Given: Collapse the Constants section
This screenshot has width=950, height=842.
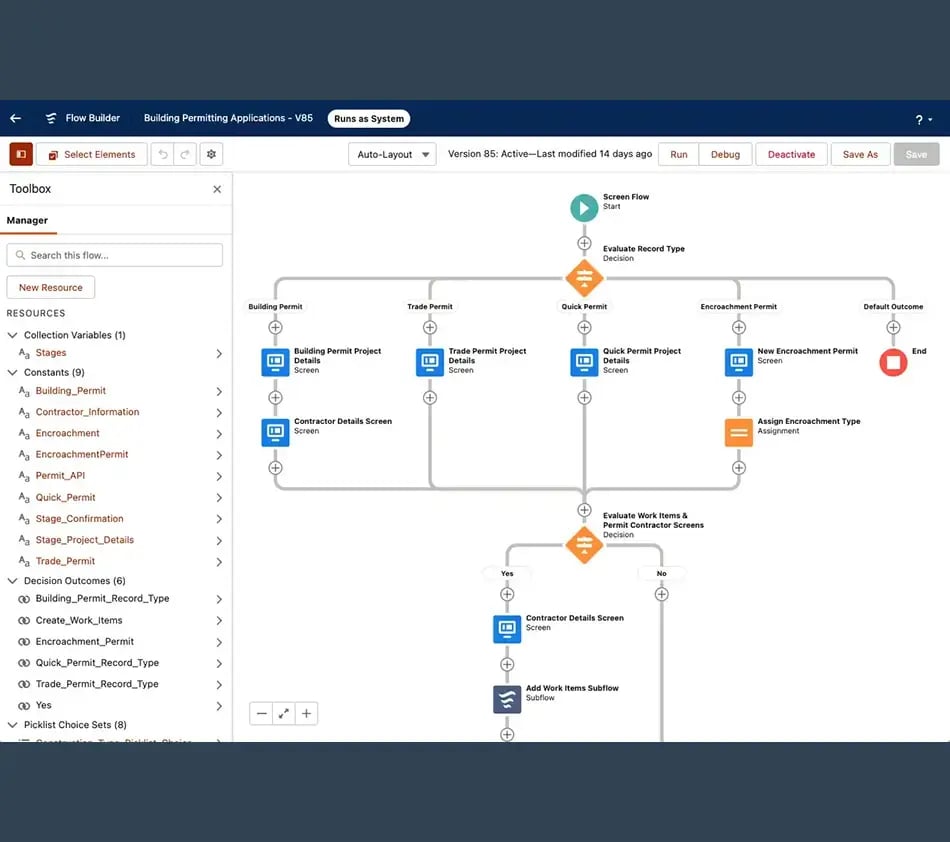Looking at the screenshot, I should 12,373.
